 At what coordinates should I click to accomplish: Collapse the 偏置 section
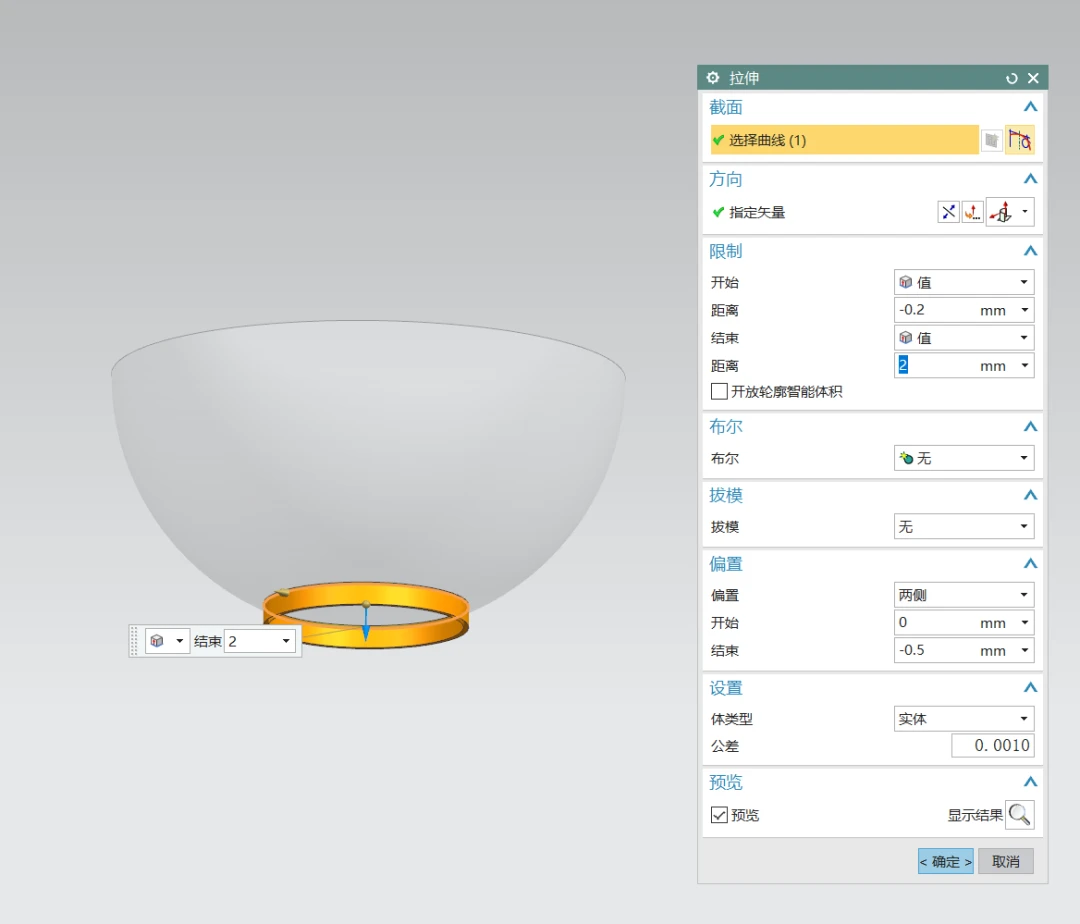coord(1030,564)
